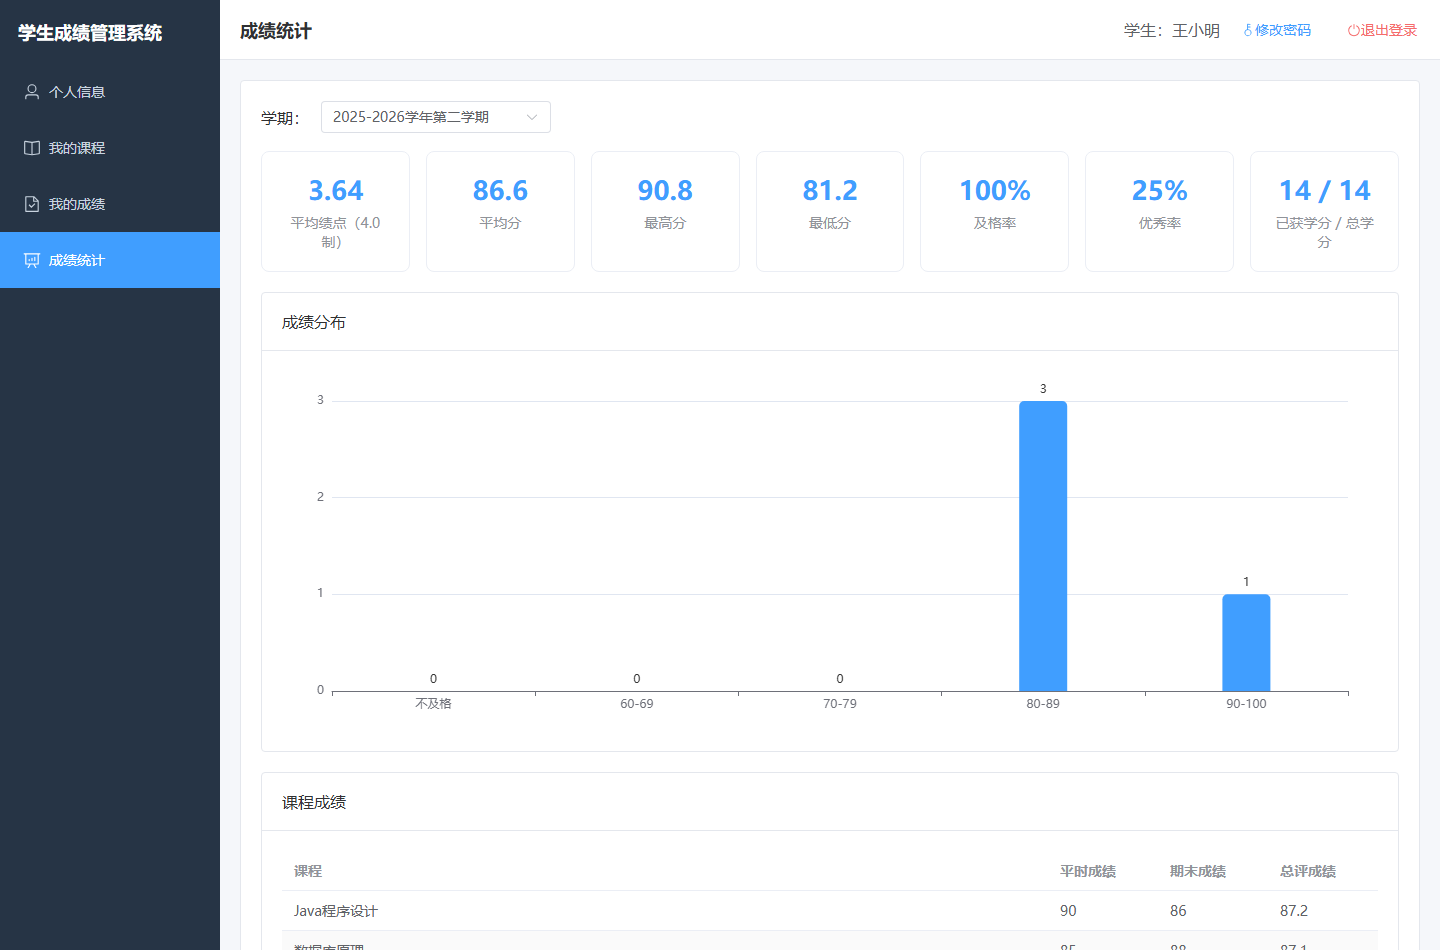The width and height of the screenshot is (1440, 950).
Task: Open the 学期 semester dropdown
Action: coord(436,117)
